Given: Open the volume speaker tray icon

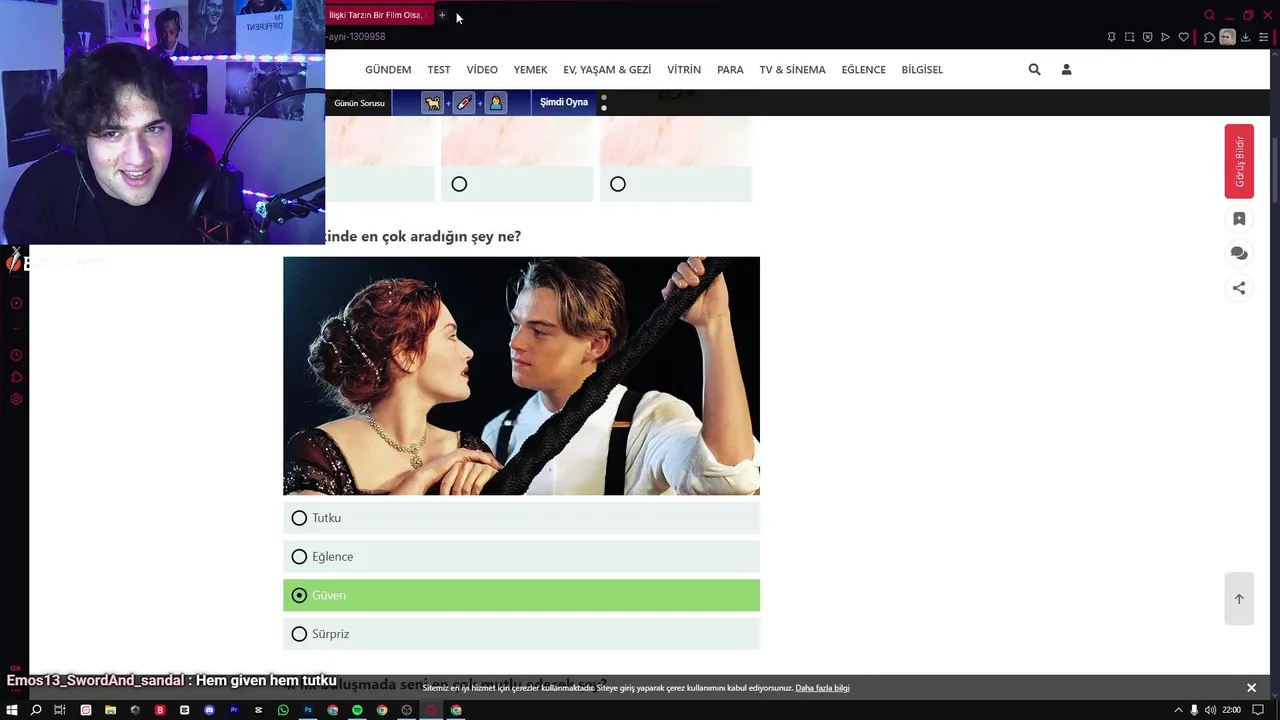Looking at the screenshot, I should (x=1210, y=710).
